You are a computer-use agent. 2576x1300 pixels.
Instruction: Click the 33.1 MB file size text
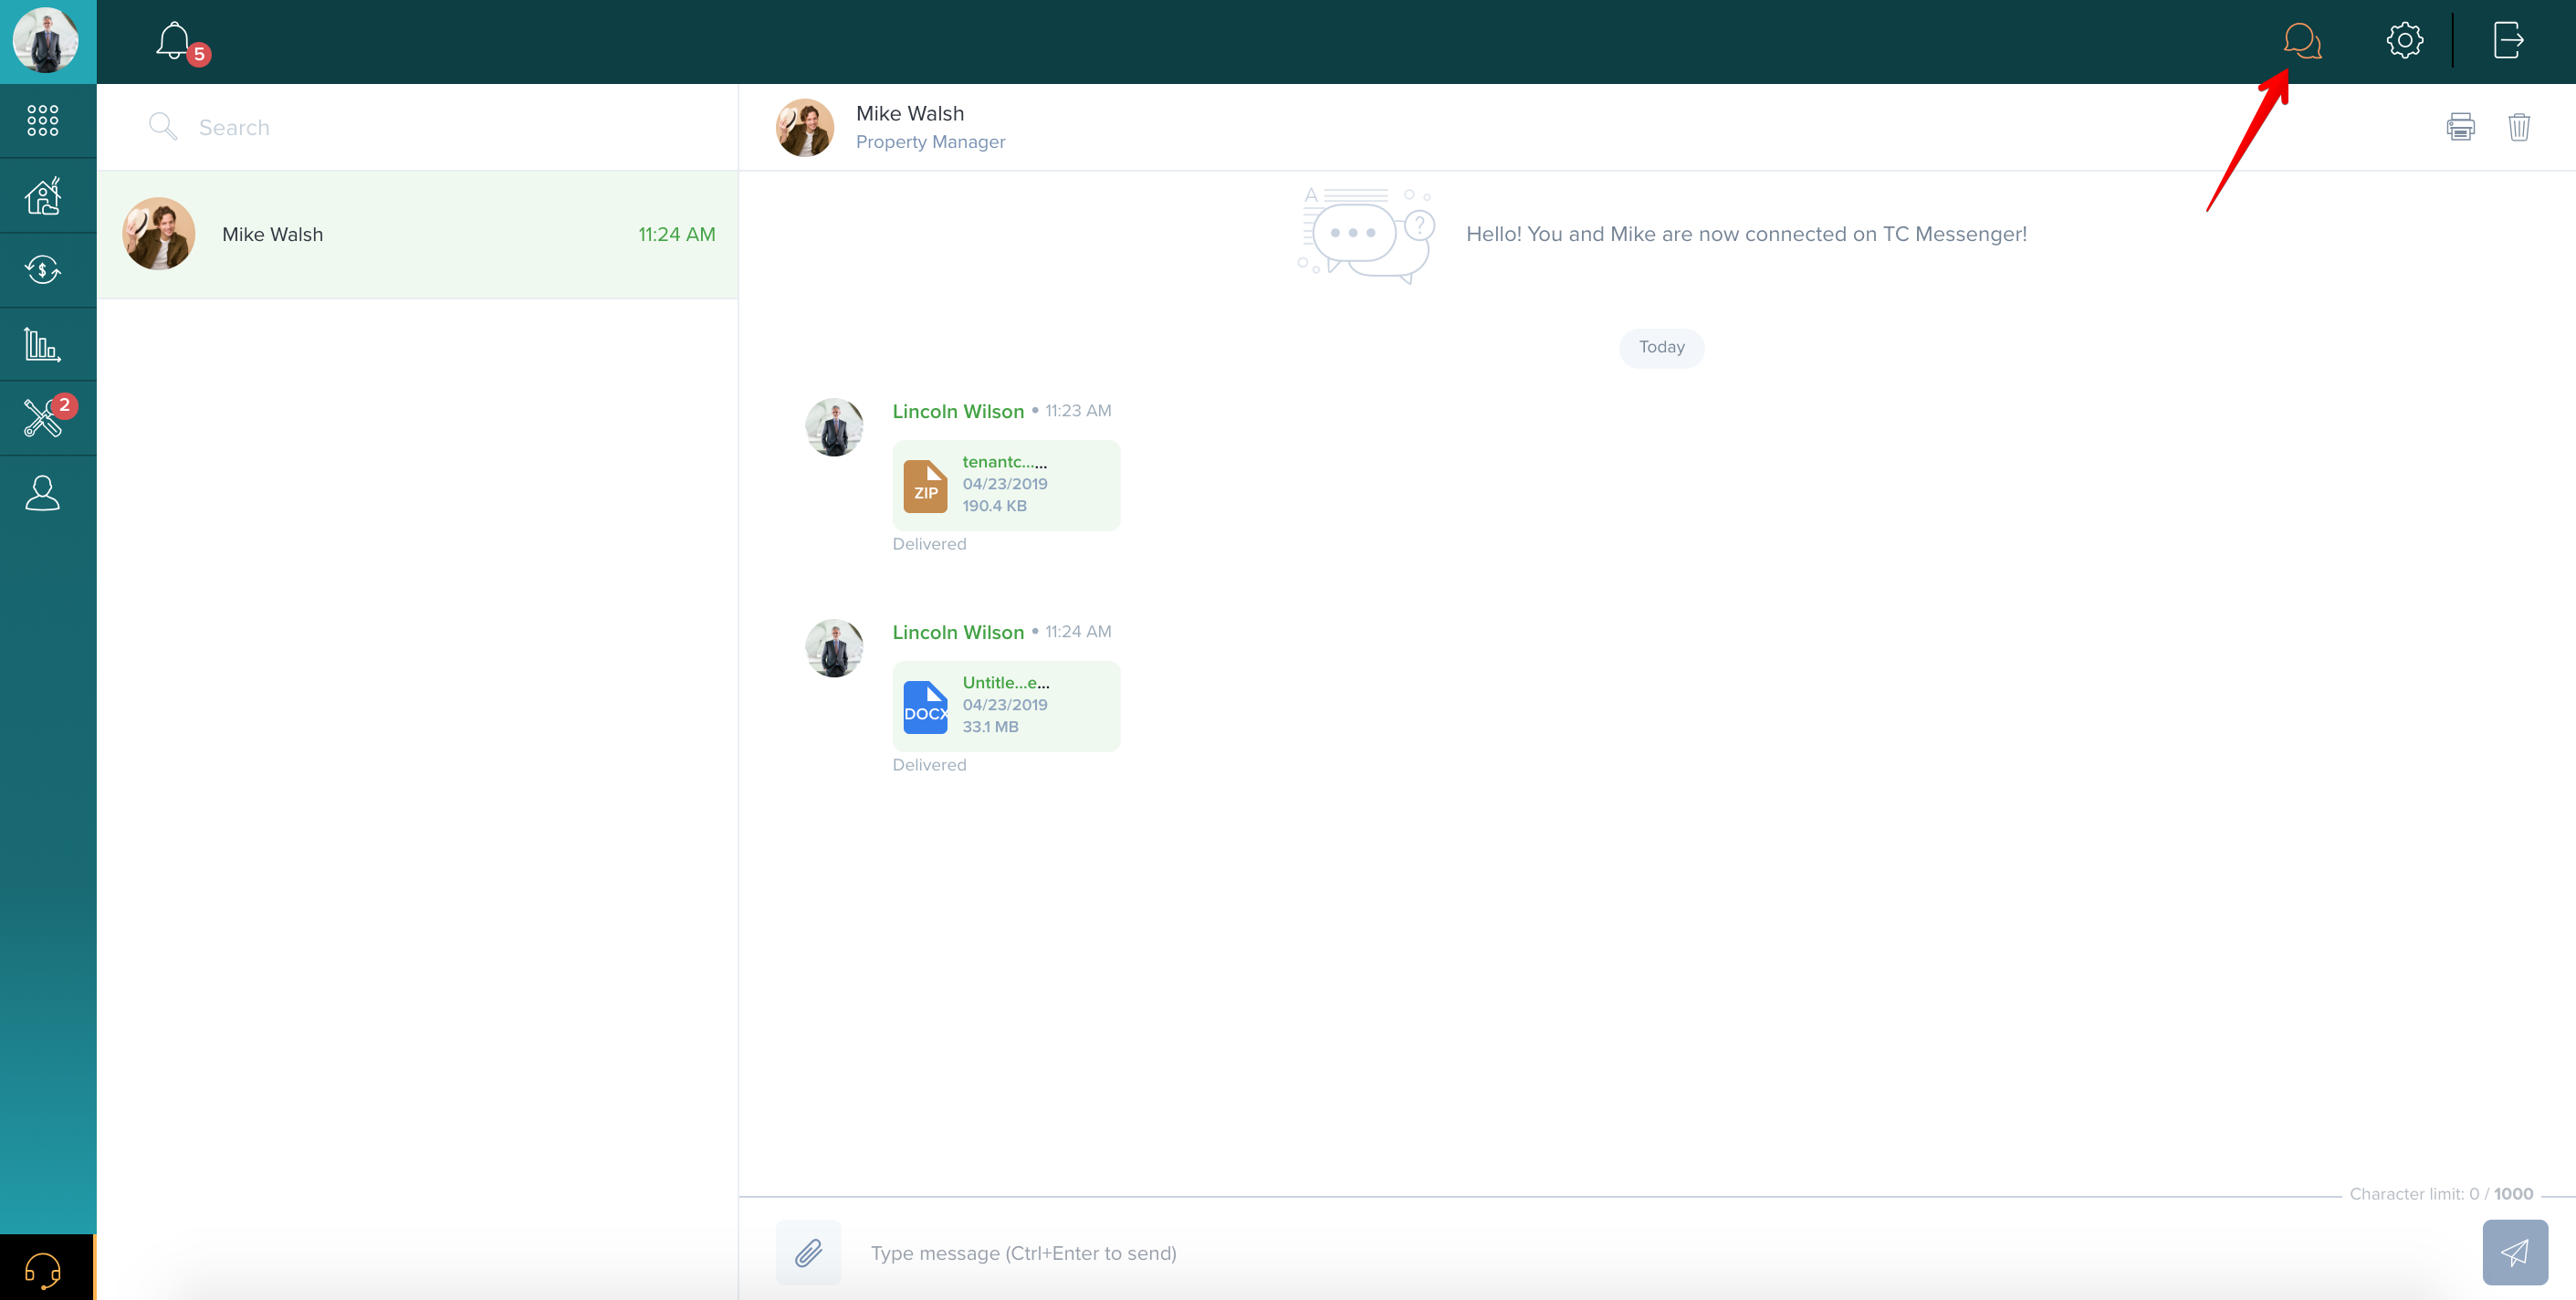[990, 727]
